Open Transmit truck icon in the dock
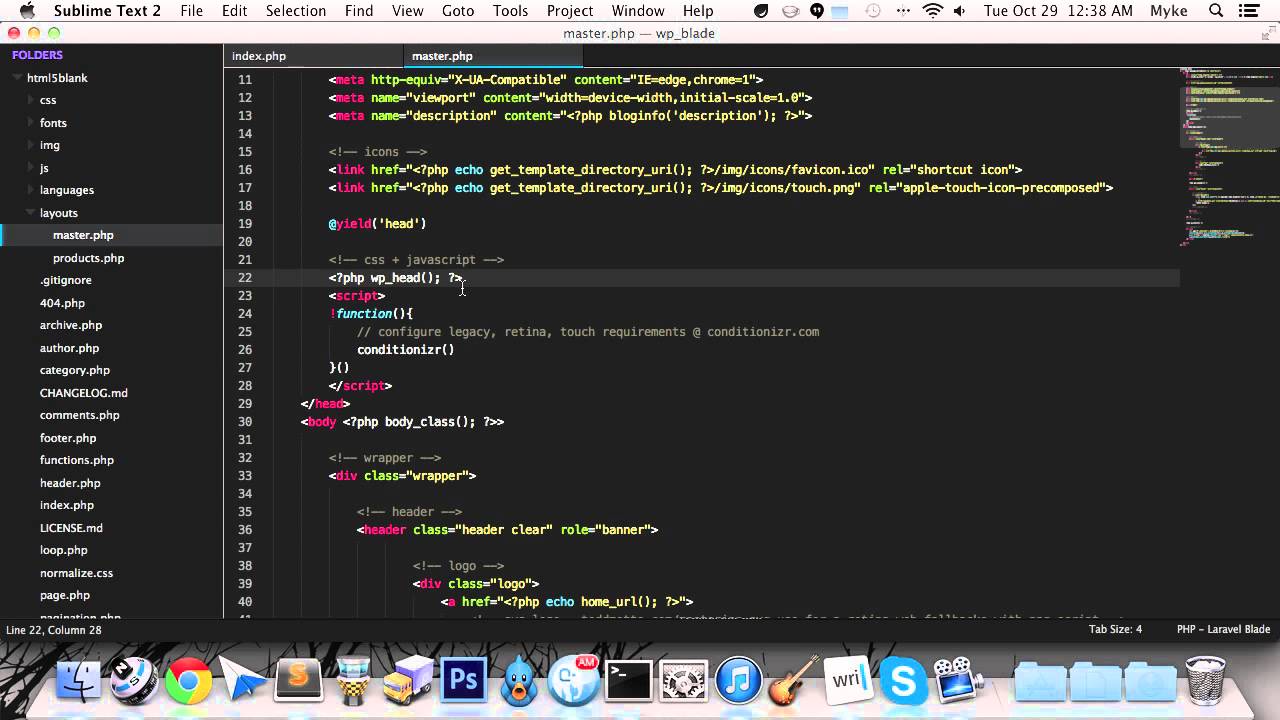The image size is (1280, 720). 407,682
